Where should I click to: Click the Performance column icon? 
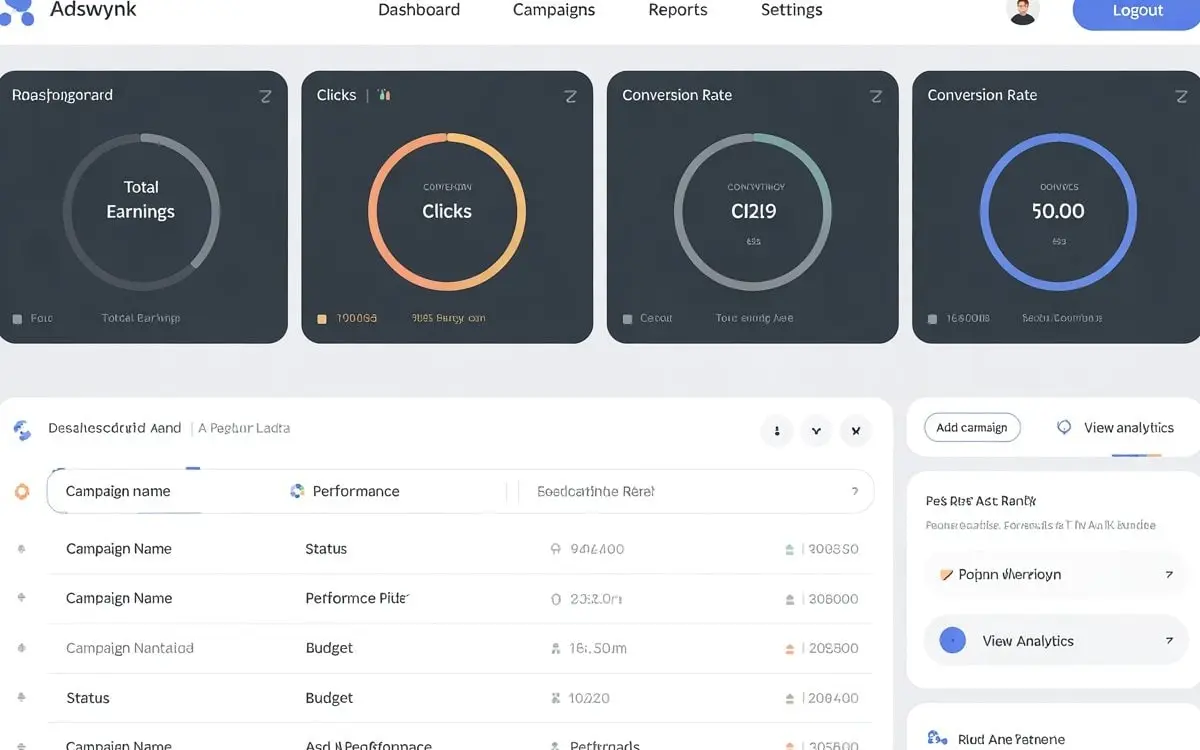pyautogui.click(x=297, y=491)
